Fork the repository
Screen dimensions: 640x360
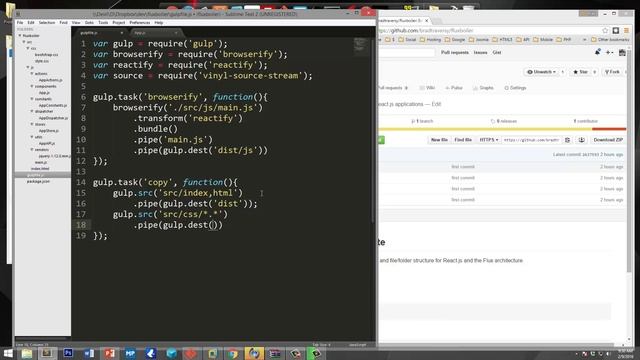[x=612, y=72]
